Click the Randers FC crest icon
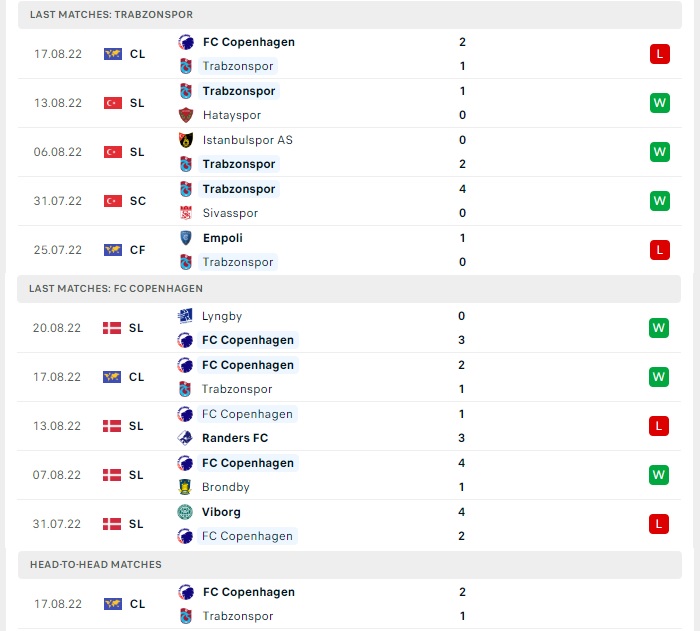Screen dimensions: 700x631 pyautogui.click(x=185, y=438)
